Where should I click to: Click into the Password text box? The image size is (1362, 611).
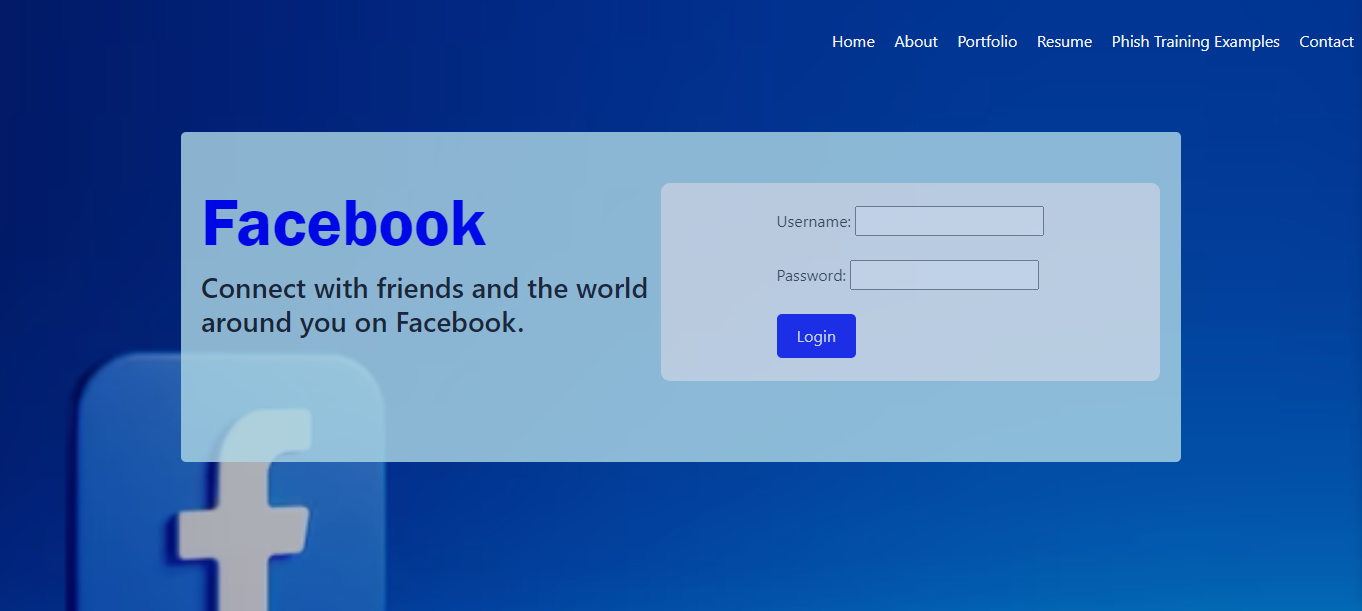944,275
